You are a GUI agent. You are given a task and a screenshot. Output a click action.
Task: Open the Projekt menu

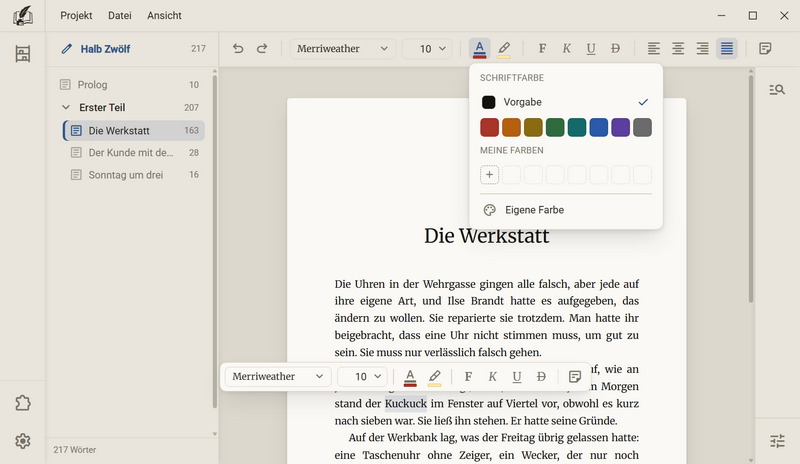click(76, 15)
